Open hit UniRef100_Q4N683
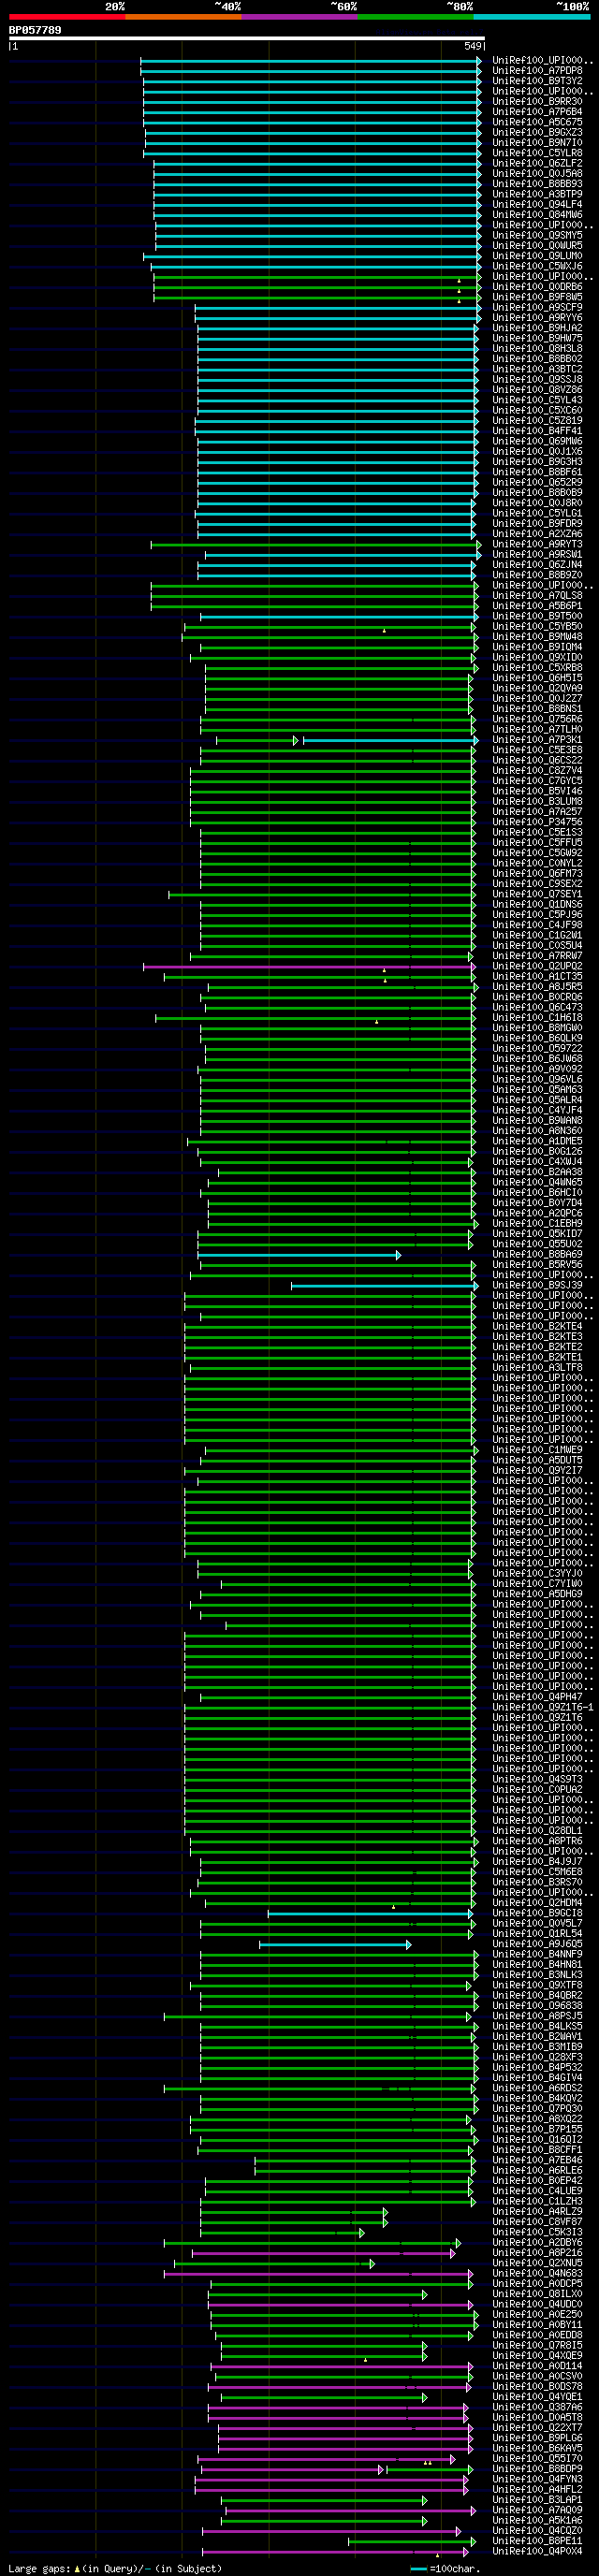This screenshot has width=599, height=2576. pos(537,2273)
